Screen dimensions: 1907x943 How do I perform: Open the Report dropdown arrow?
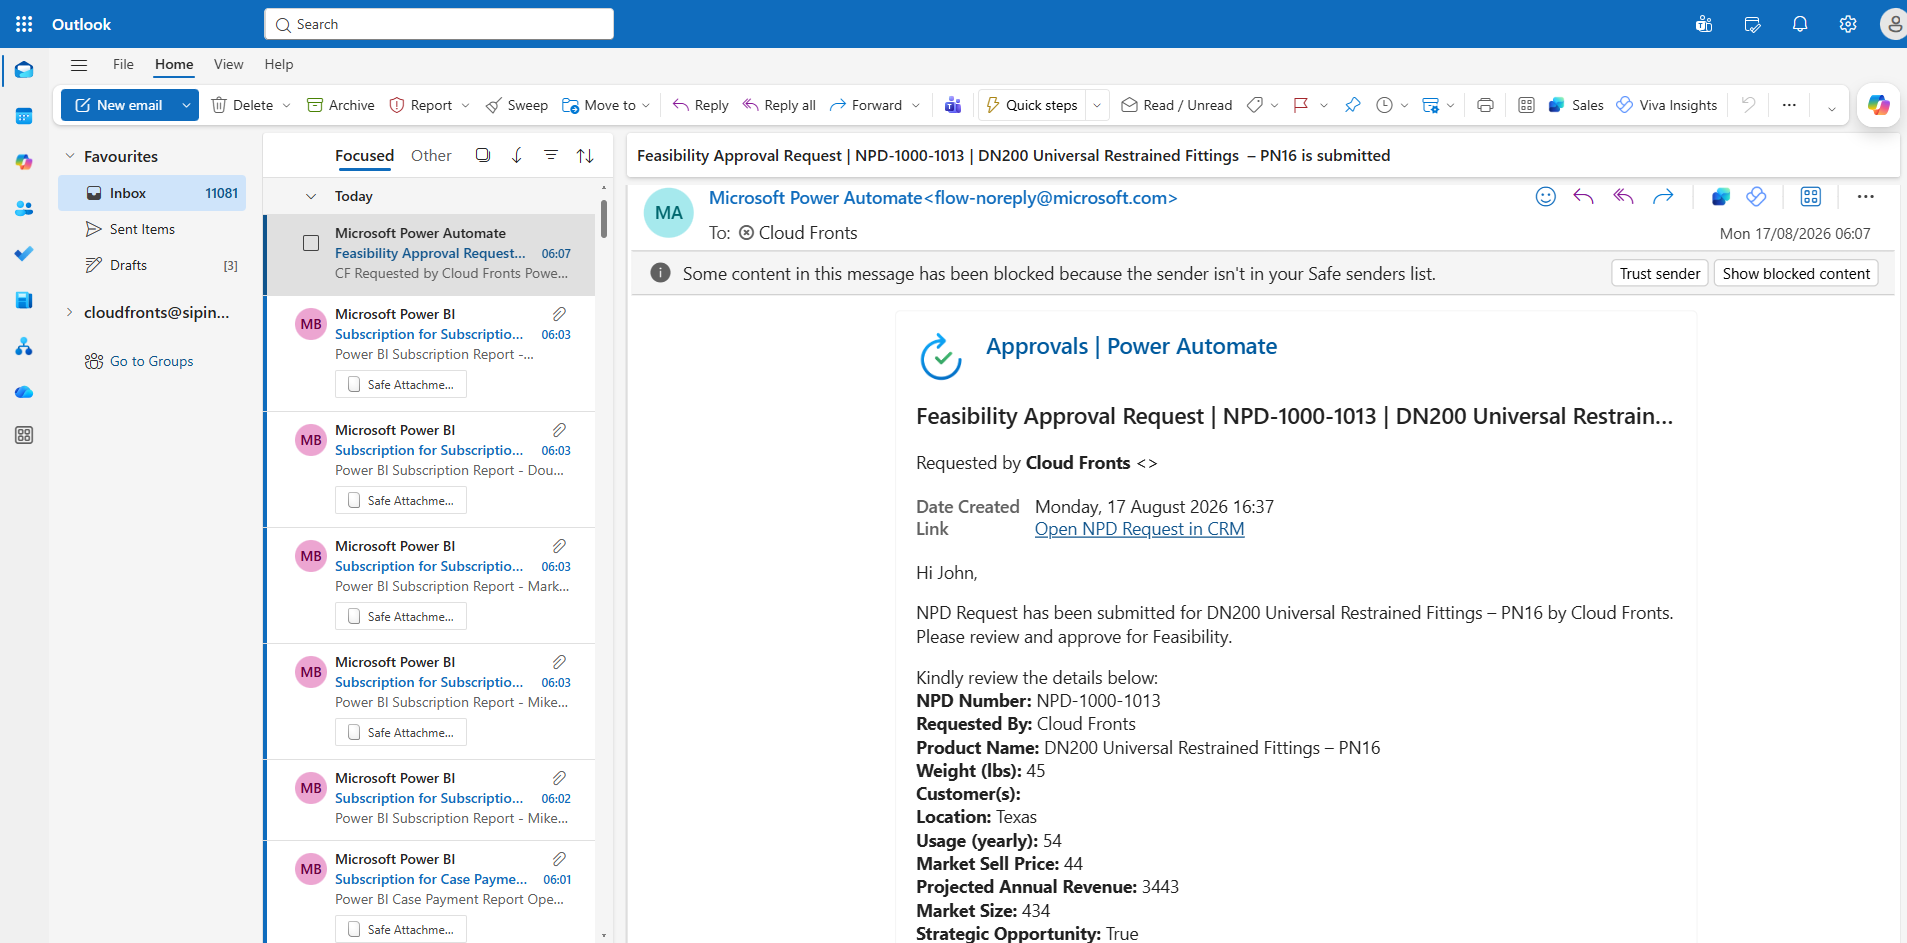pyautogui.click(x=465, y=105)
